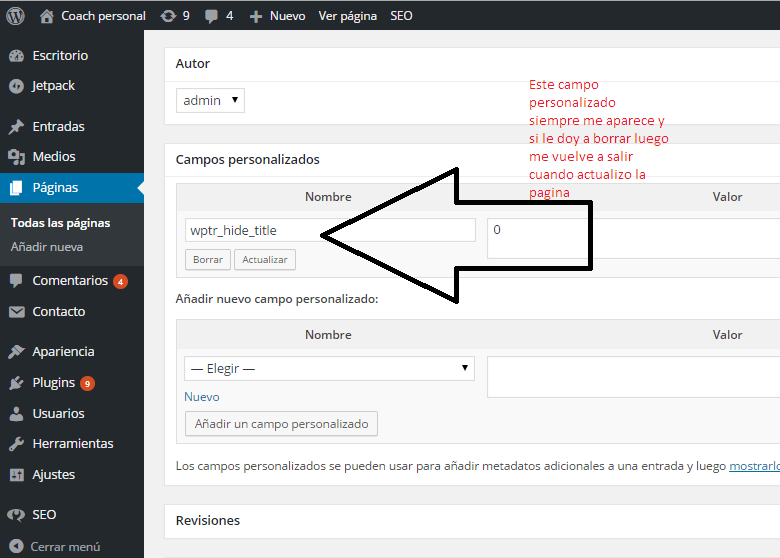This screenshot has height=558, width=780.
Task: Open the comments bubble icon showing 4
Action: pyautogui.click(x=211, y=16)
